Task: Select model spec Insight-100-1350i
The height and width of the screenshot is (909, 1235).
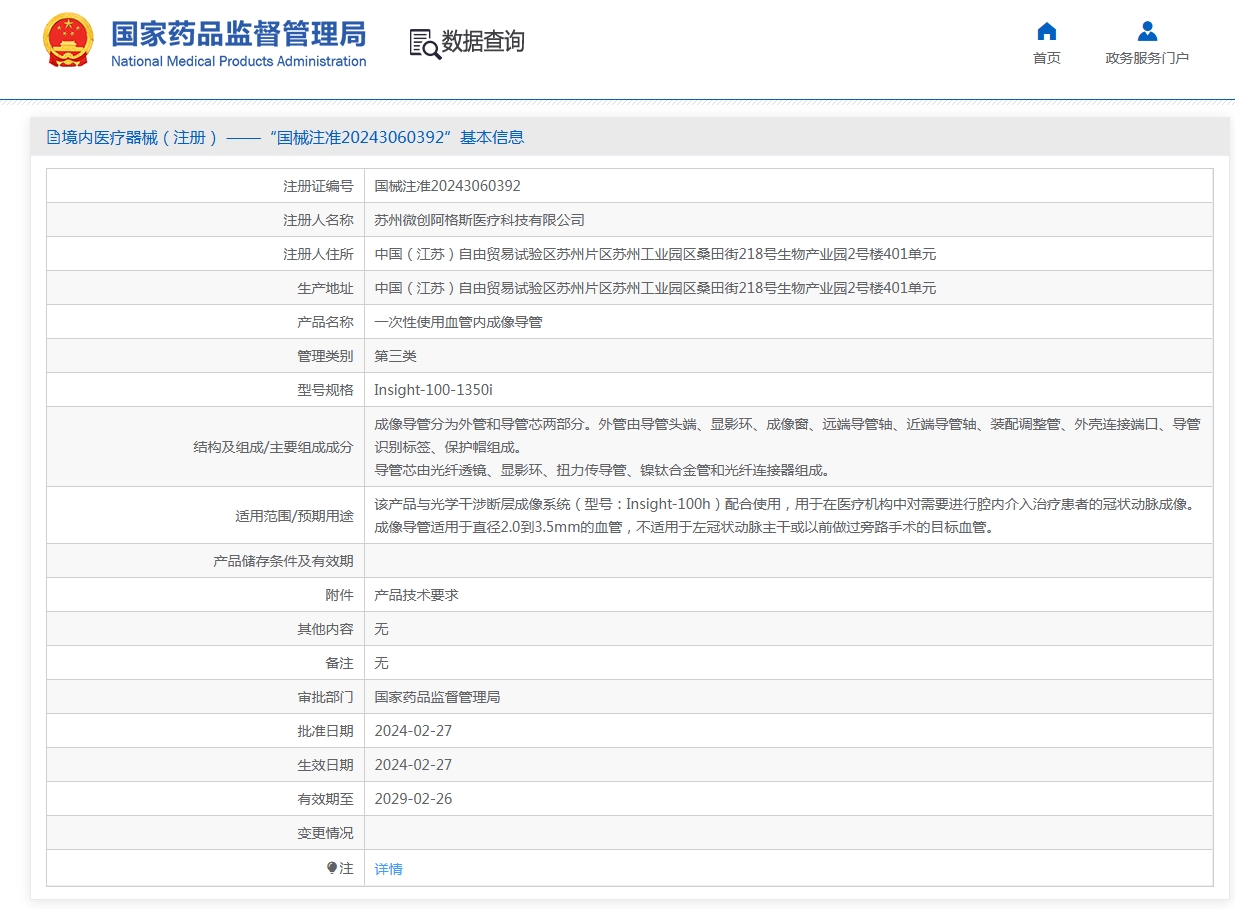Action: pyautogui.click(x=433, y=390)
